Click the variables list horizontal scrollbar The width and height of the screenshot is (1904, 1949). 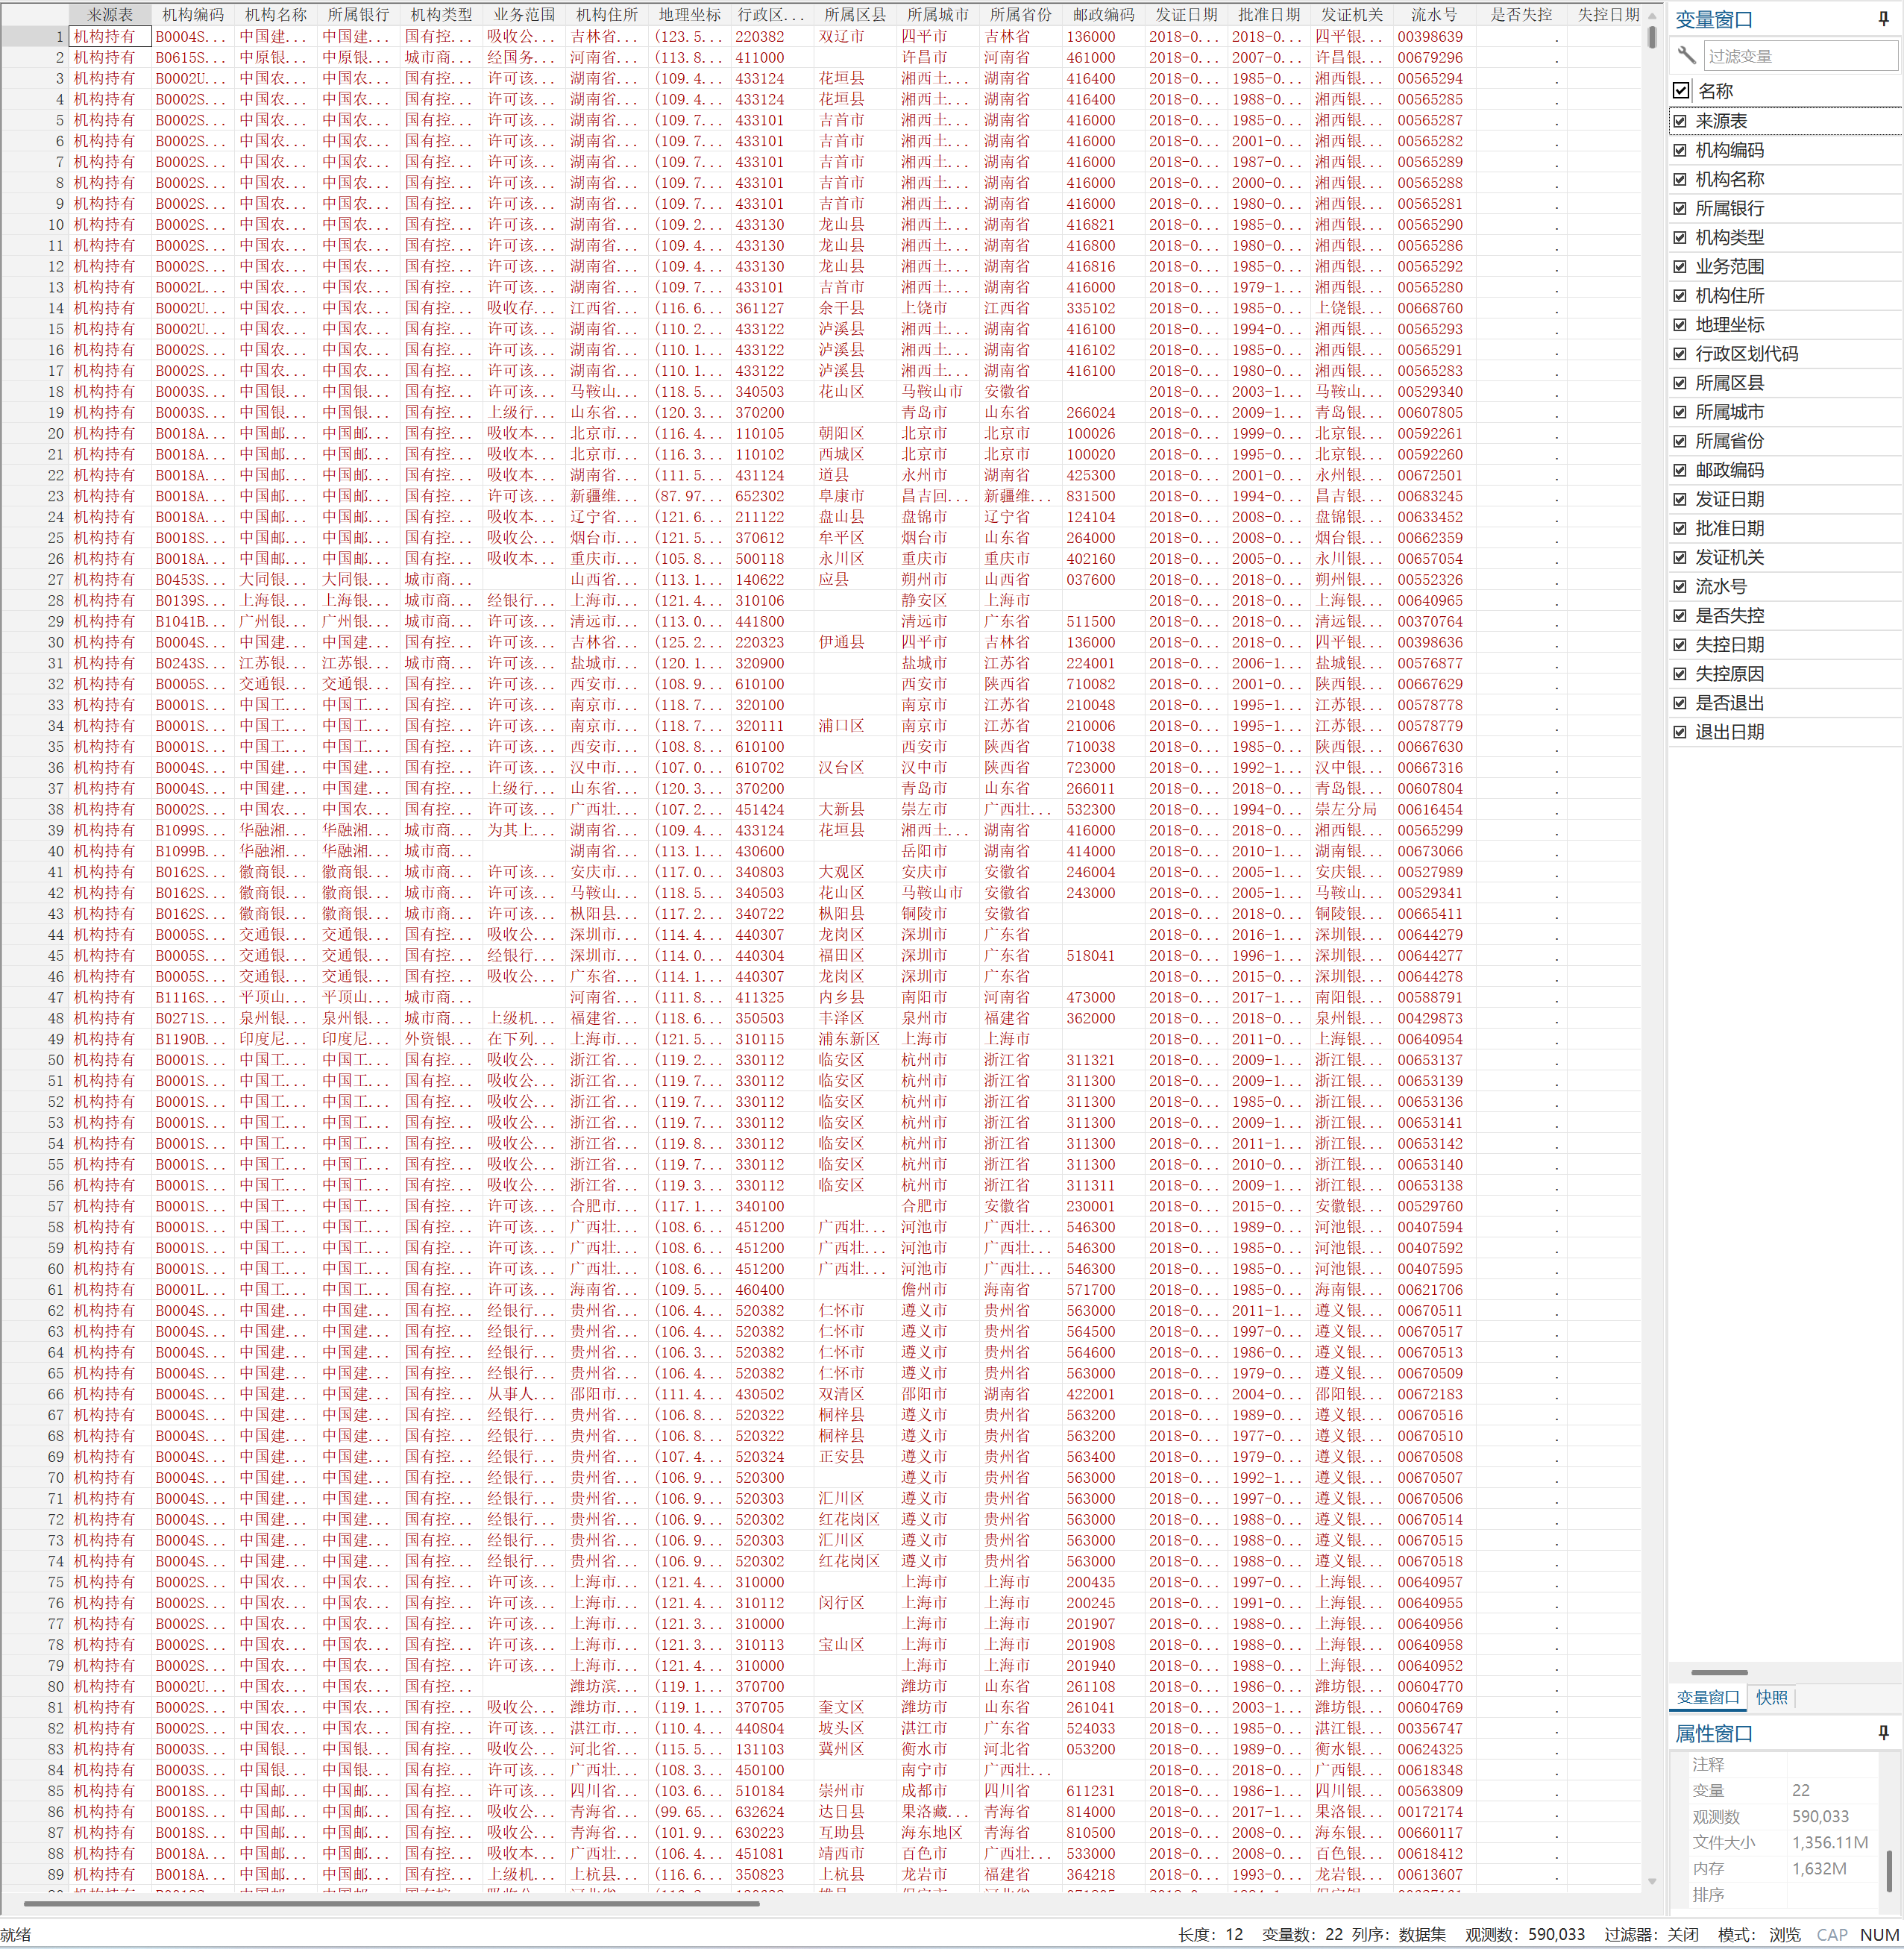tap(1719, 1672)
